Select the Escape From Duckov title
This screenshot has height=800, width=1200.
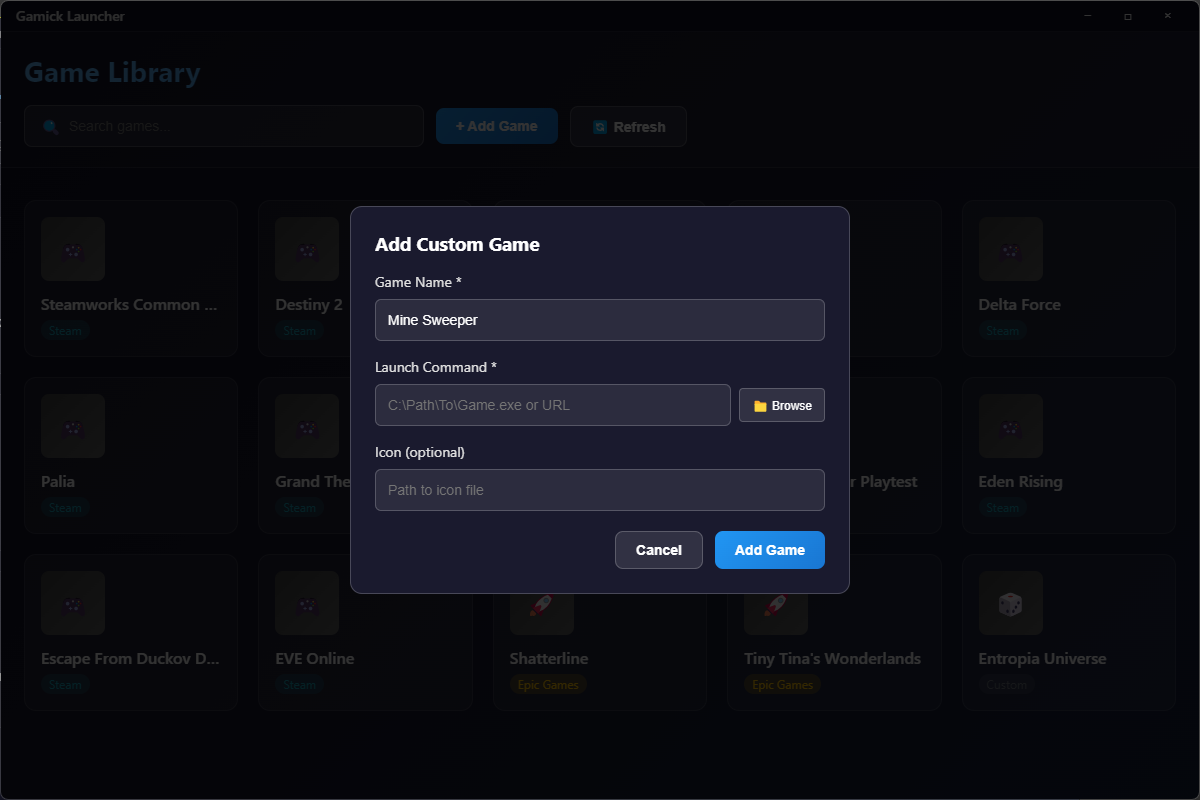click(129, 659)
